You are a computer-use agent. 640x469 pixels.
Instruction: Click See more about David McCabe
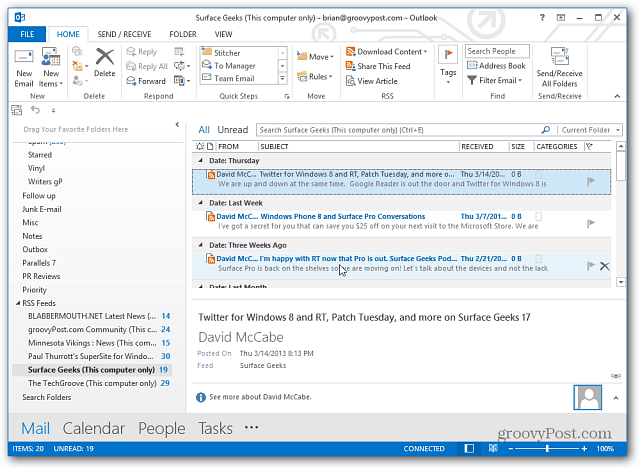coord(260,397)
